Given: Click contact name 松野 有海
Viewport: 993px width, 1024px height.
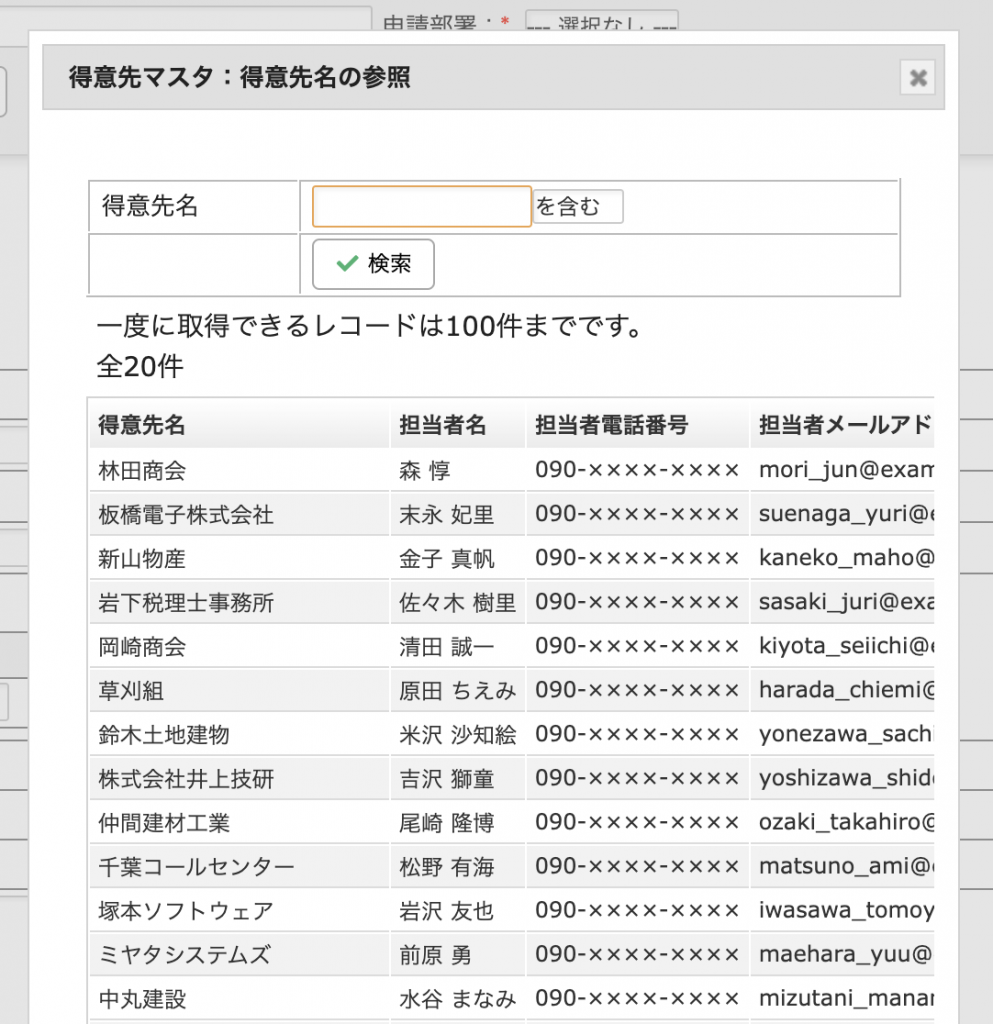Looking at the screenshot, I should point(447,867).
